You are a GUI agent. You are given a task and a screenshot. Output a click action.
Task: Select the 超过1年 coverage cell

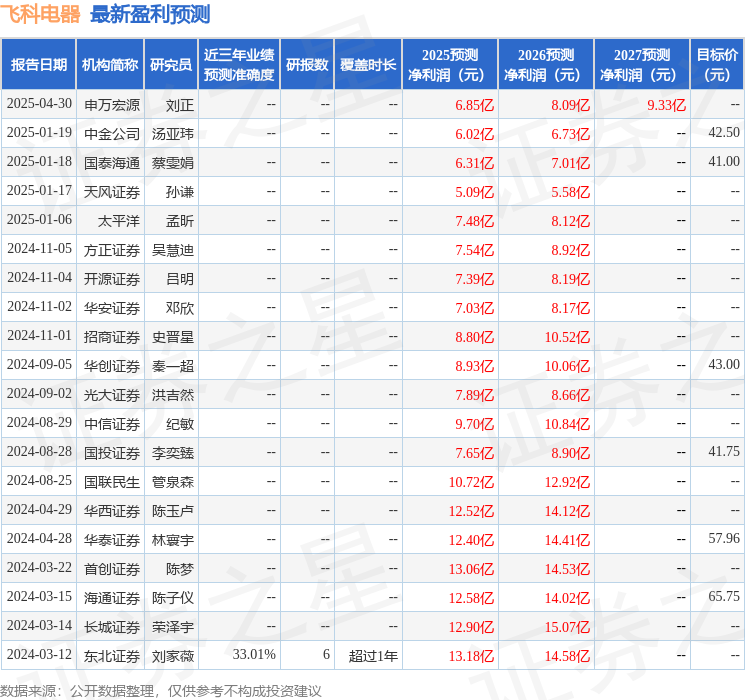tap(373, 656)
